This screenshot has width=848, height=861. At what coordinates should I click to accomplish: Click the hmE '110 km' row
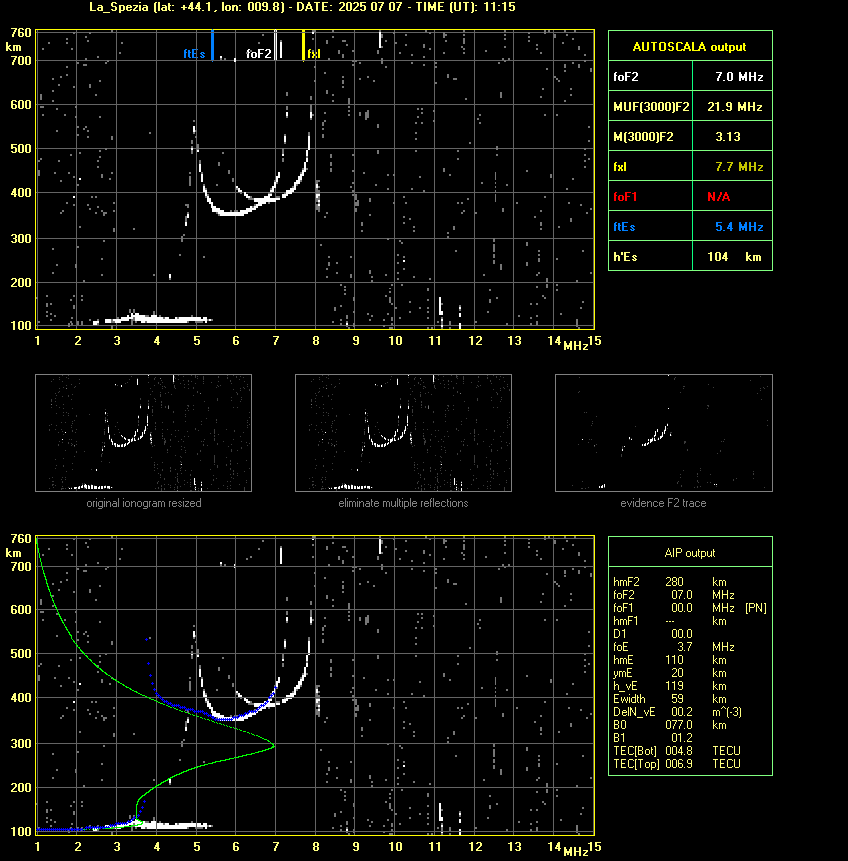coord(670,660)
